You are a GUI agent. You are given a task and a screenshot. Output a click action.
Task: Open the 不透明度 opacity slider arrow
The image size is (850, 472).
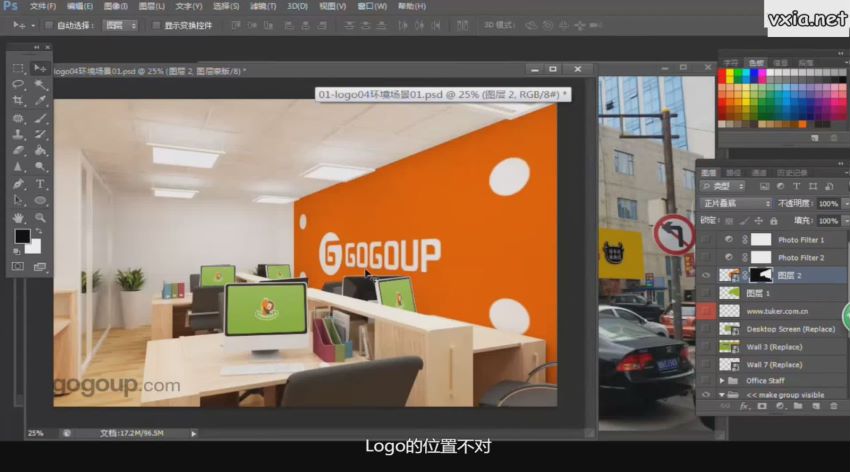point(846,204)
